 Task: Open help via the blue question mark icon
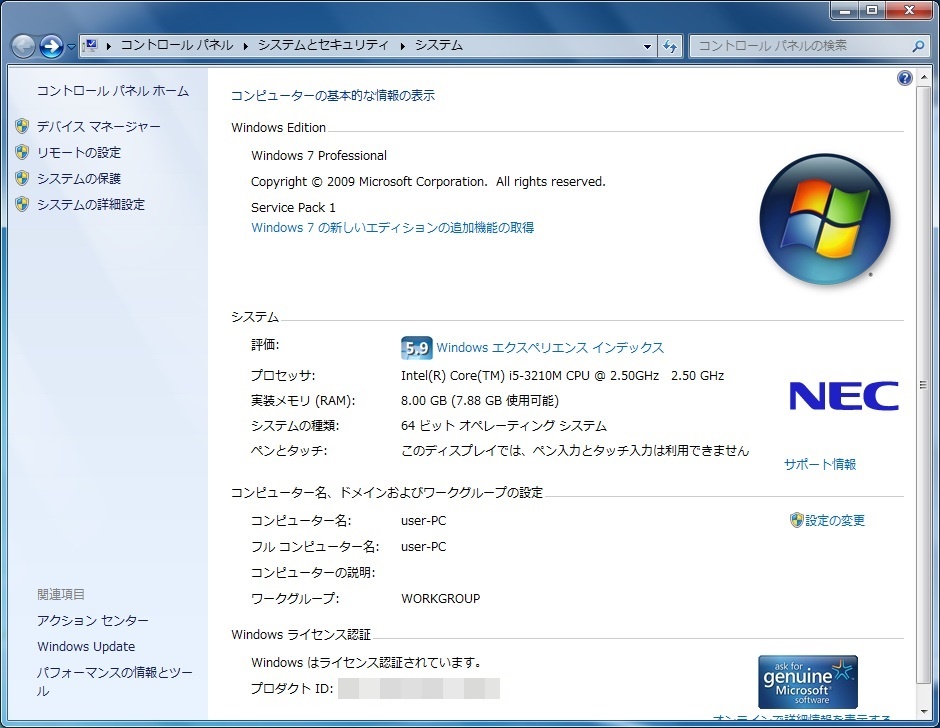click(905, 77)
